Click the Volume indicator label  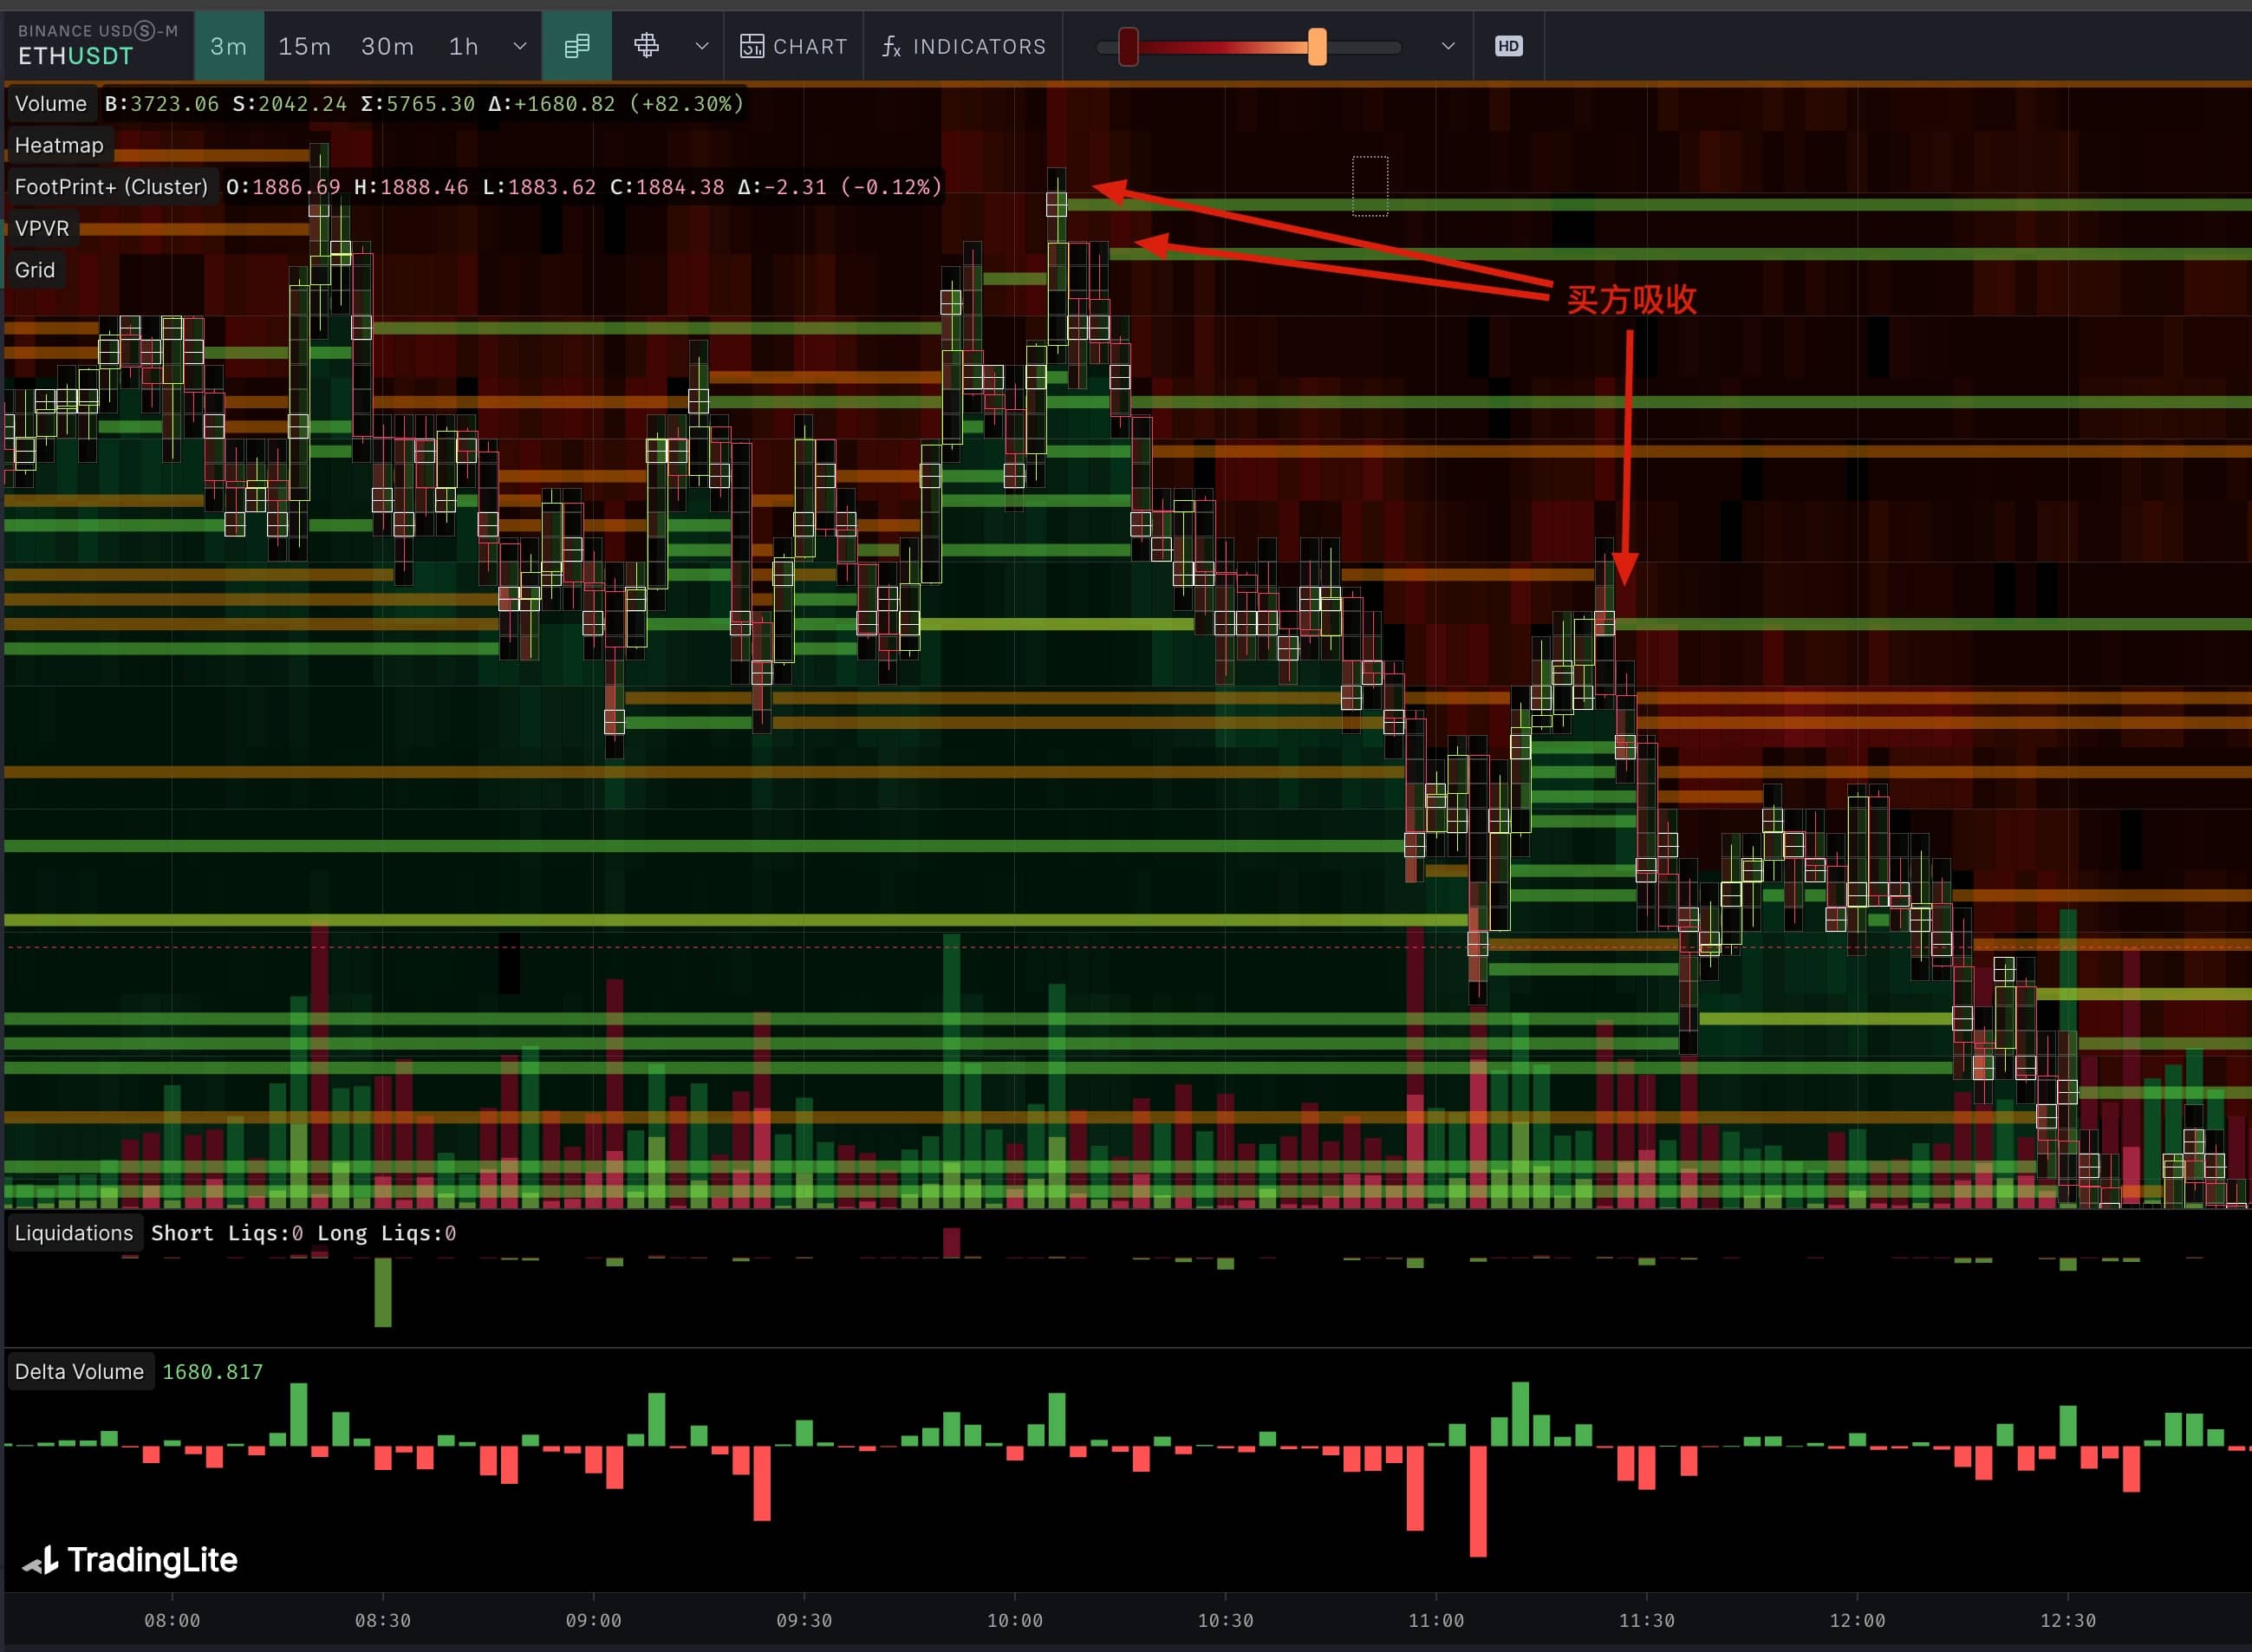tap(51, 104)
